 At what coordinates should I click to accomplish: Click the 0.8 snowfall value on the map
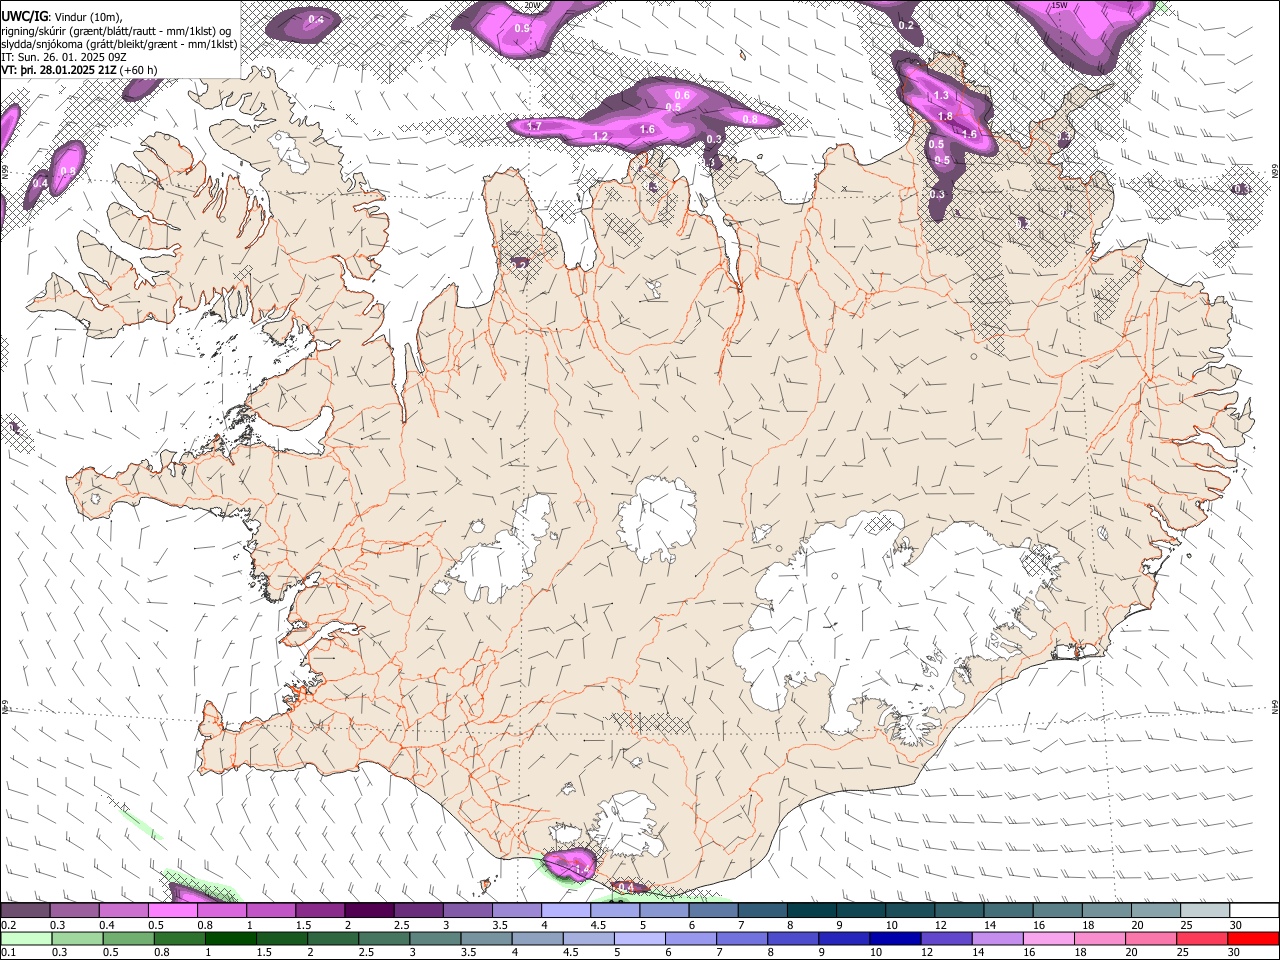749,119
